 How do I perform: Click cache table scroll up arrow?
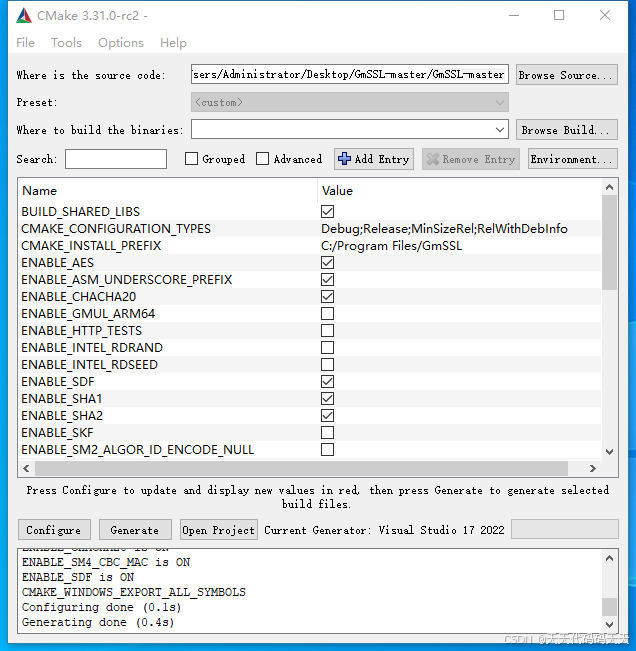(x=609, y=187)
